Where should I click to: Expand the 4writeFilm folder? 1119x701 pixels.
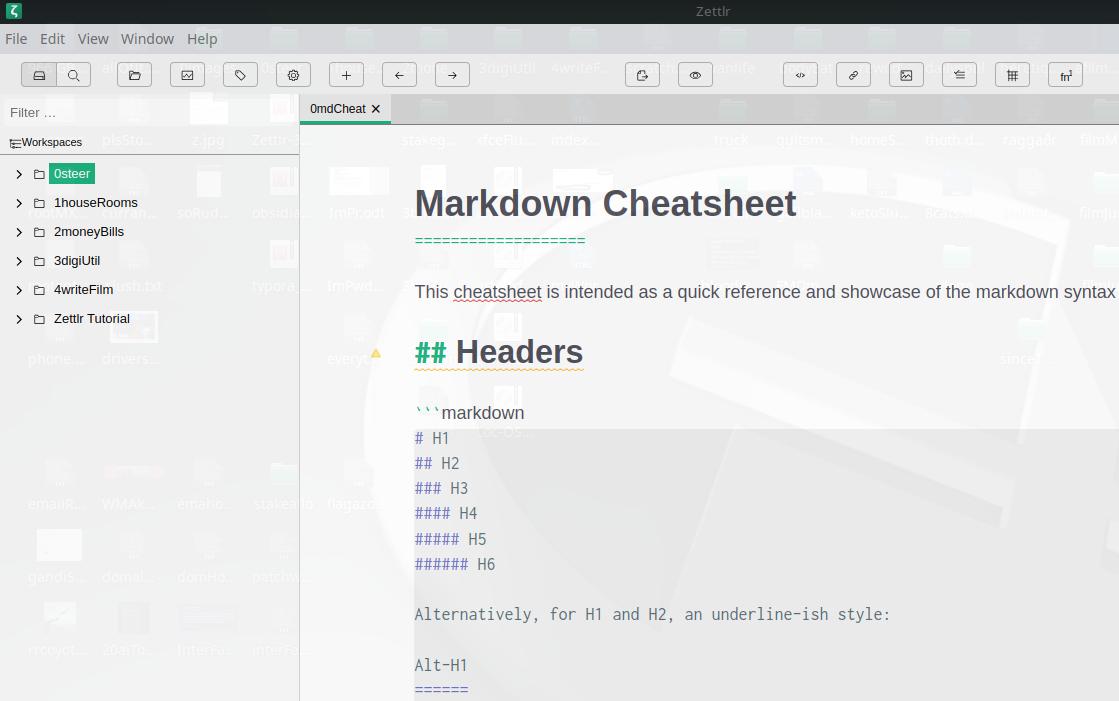[19, 290]
